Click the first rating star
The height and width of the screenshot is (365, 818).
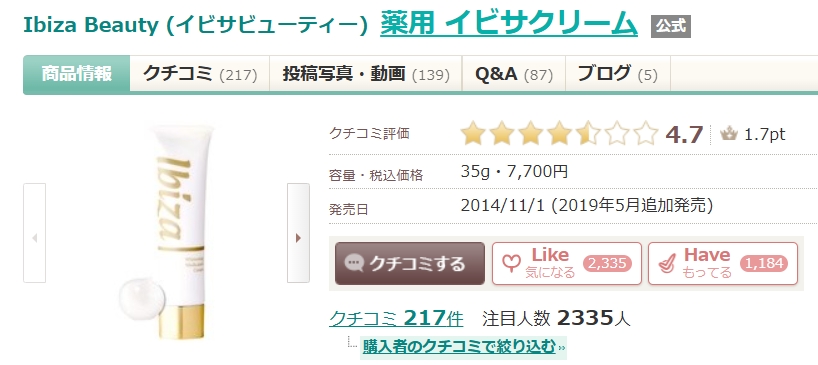(473, 133)
